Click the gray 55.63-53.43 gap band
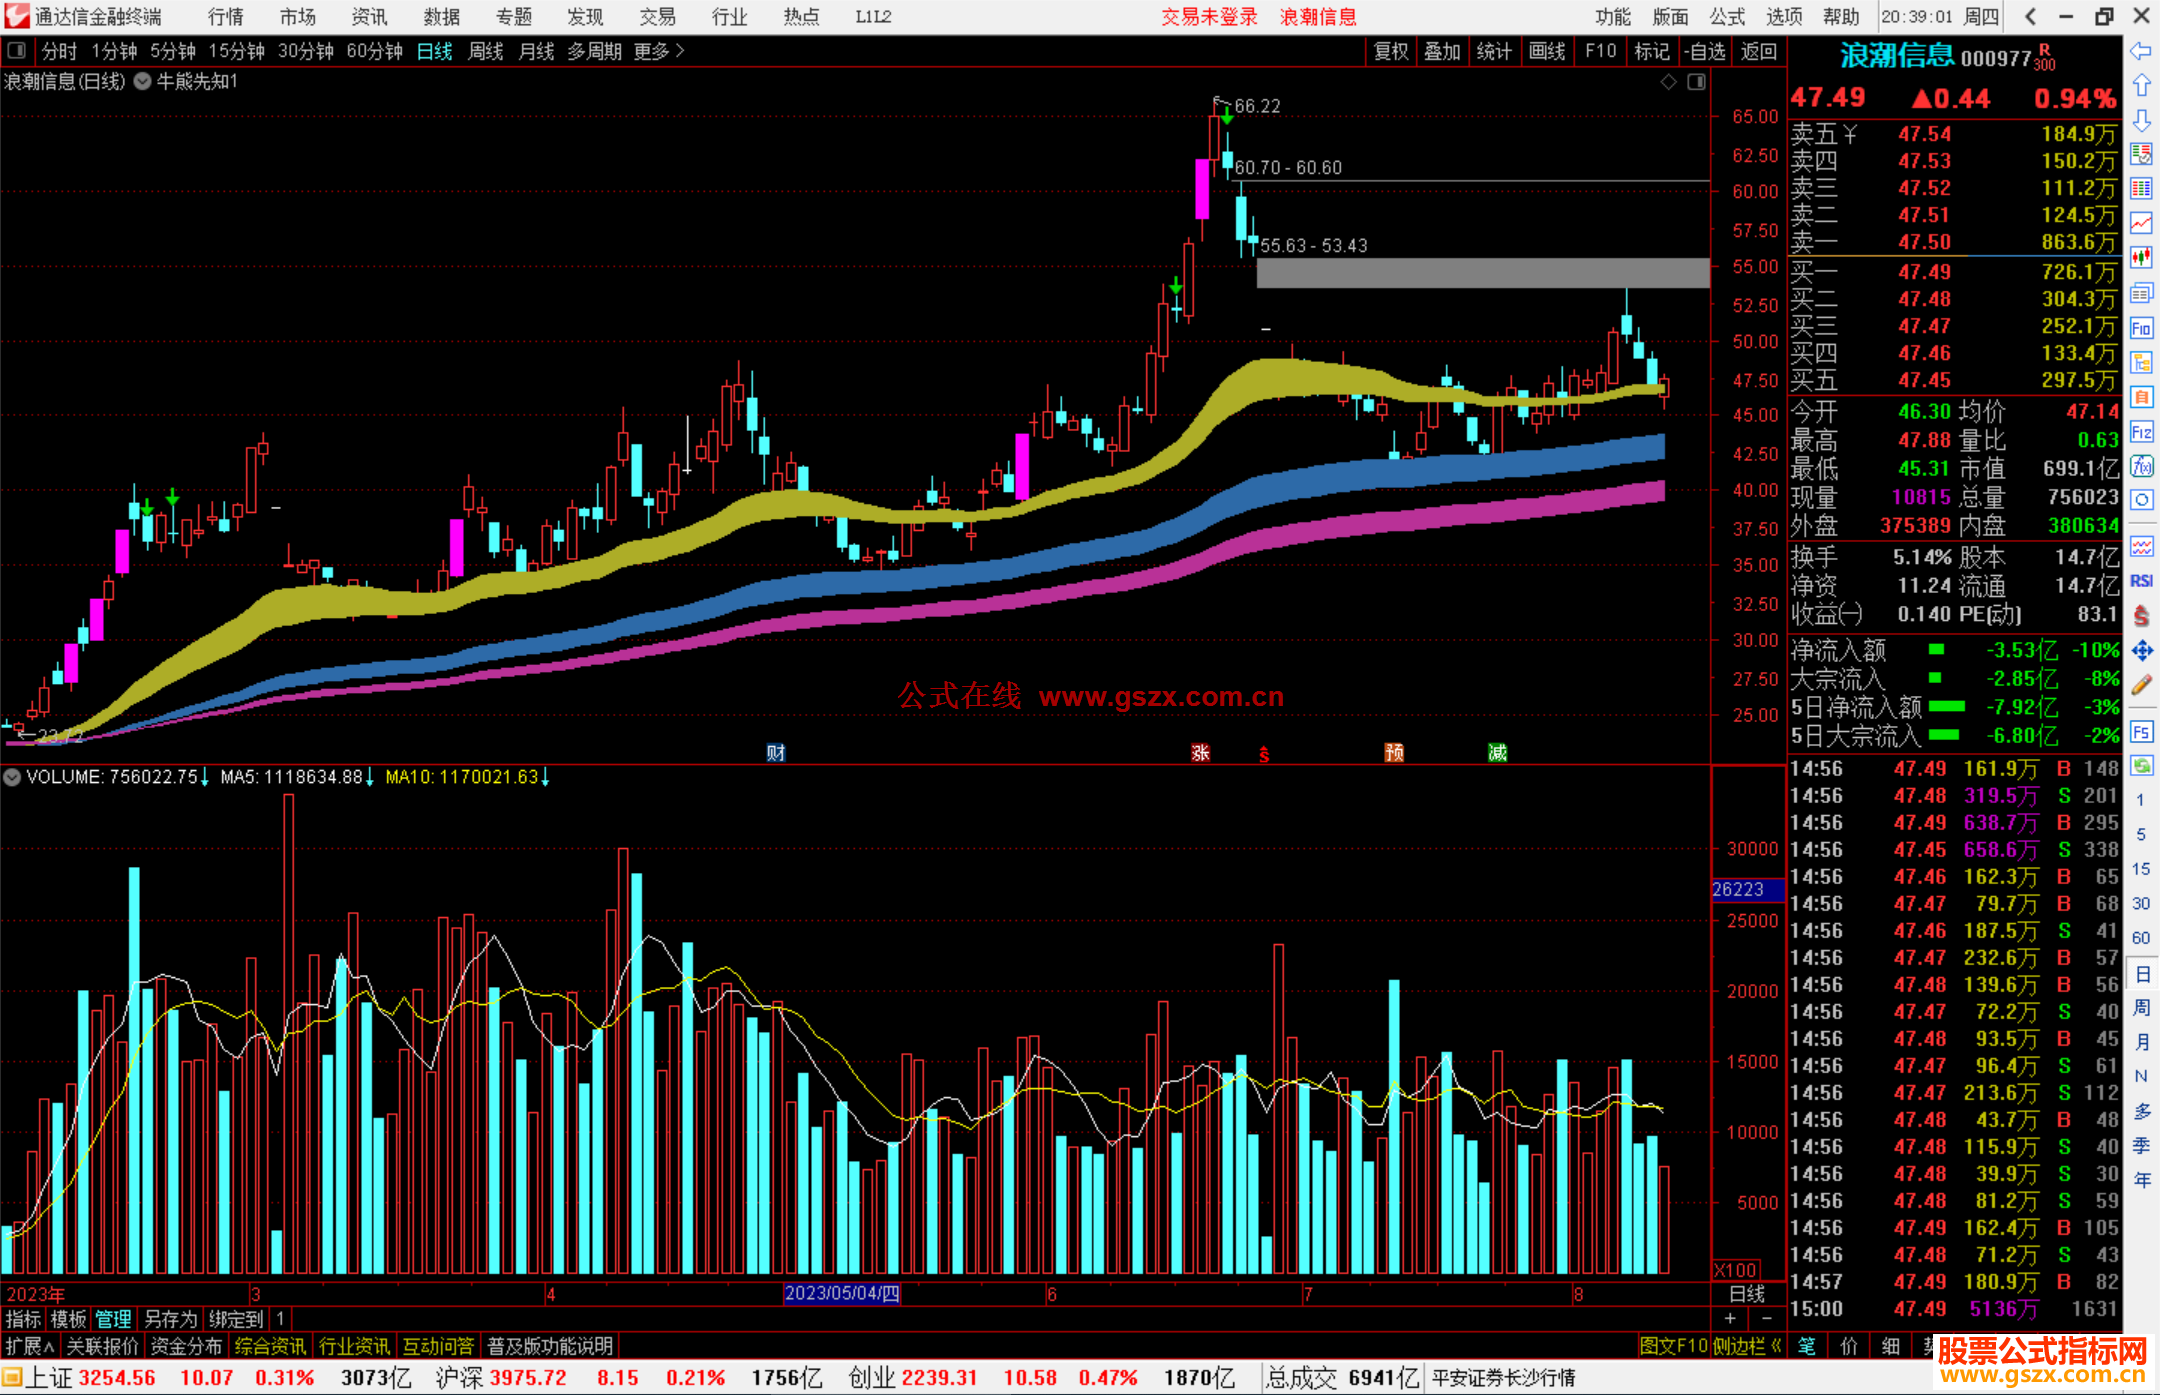 (1482, 273)
